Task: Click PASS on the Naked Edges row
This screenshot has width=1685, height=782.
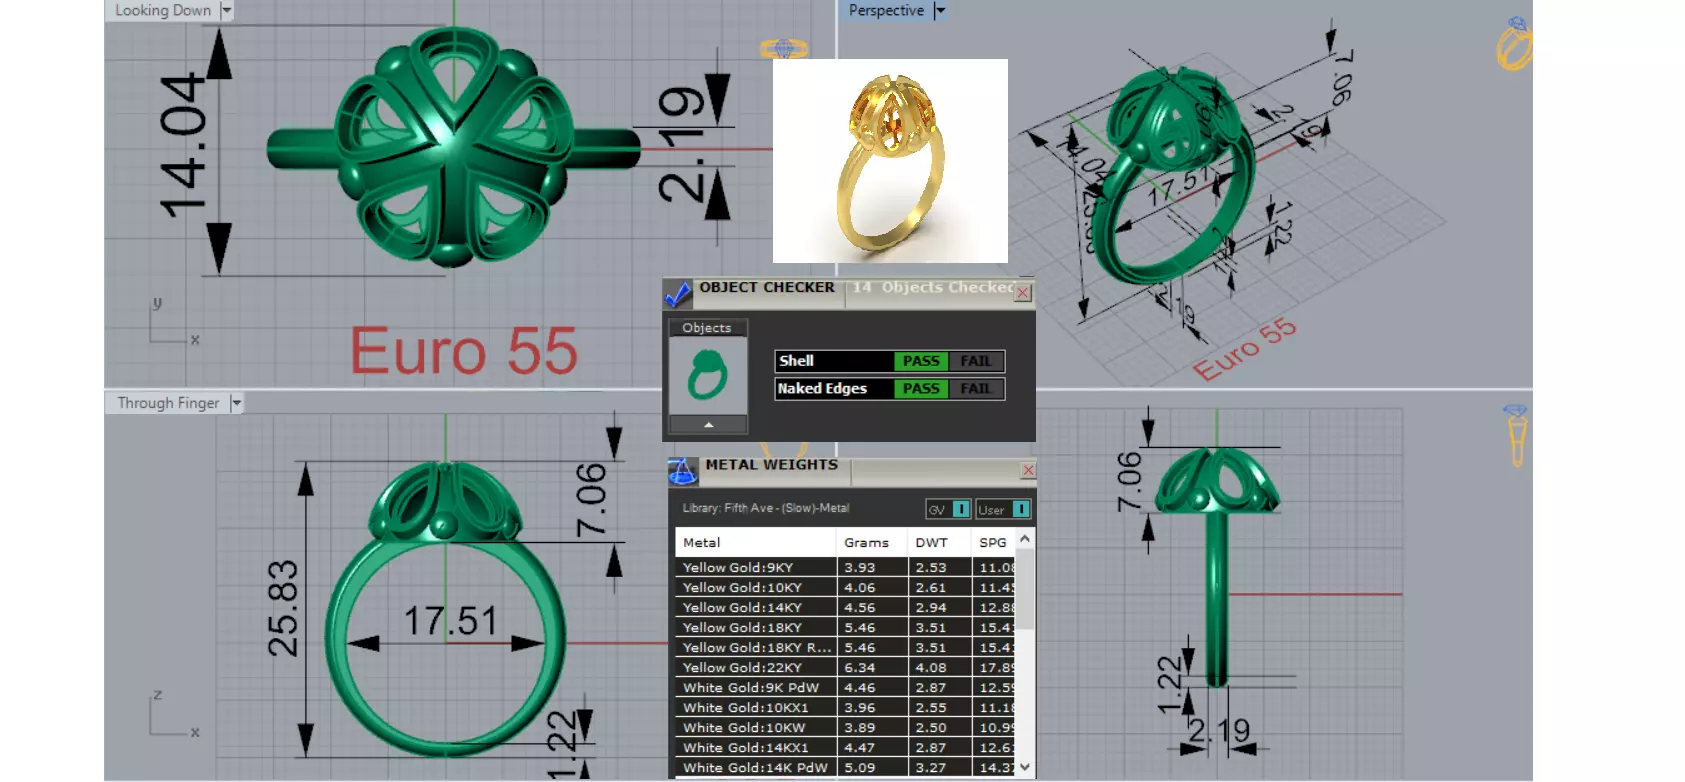Action: [x=921, y=389]
